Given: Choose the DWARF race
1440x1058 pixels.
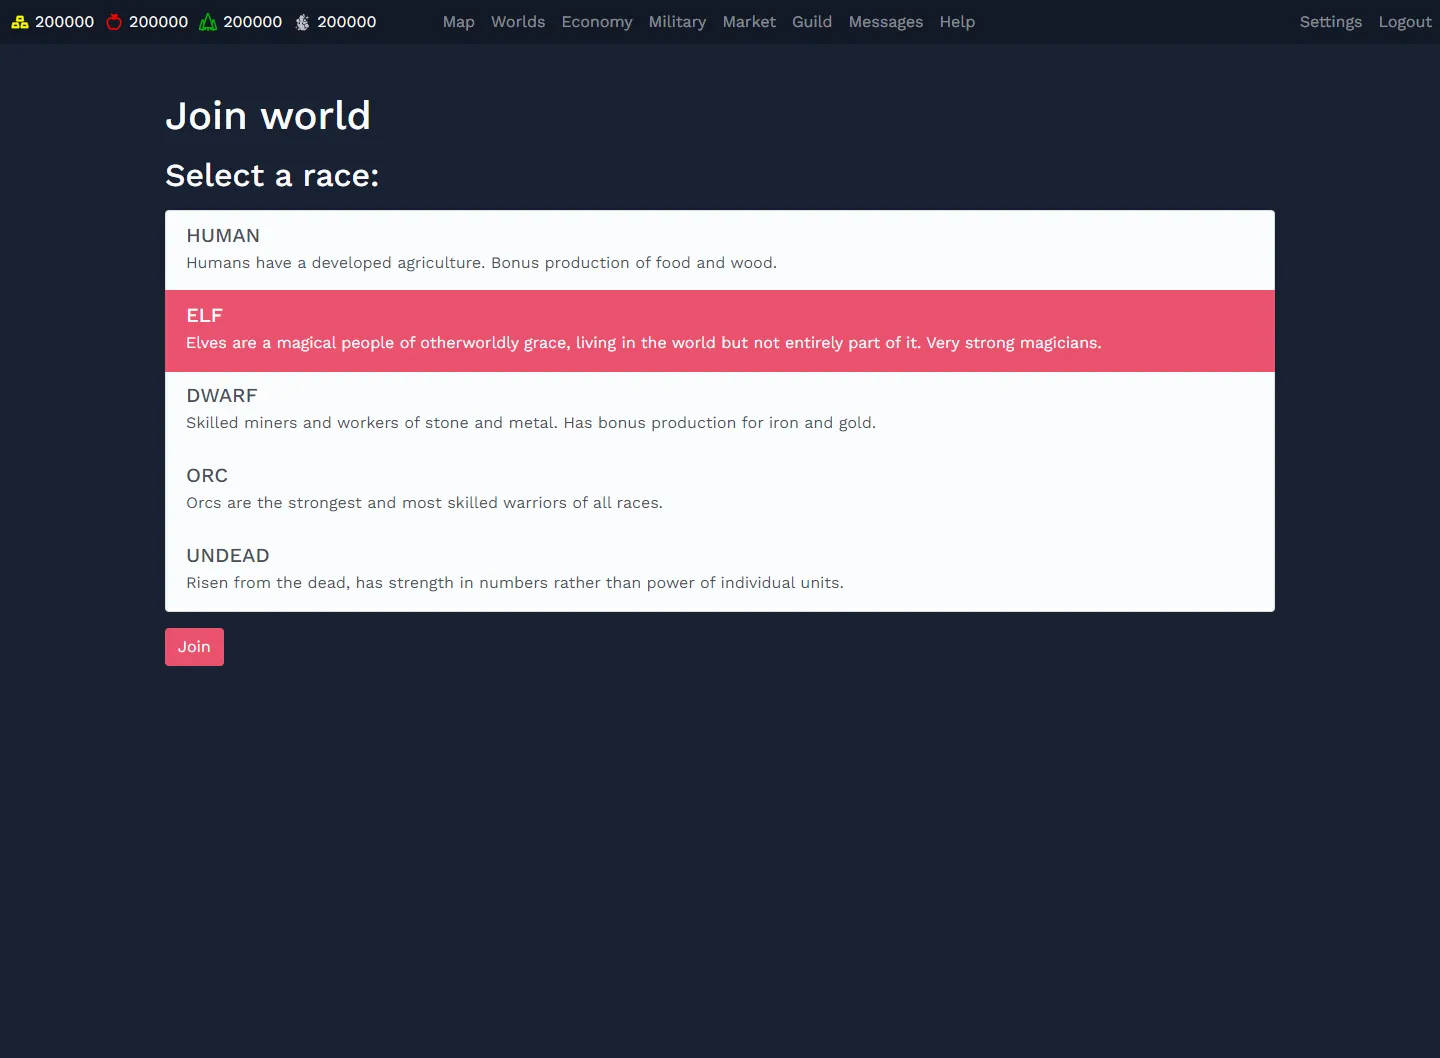Looking at the screenshot, I should click(720, 411).
